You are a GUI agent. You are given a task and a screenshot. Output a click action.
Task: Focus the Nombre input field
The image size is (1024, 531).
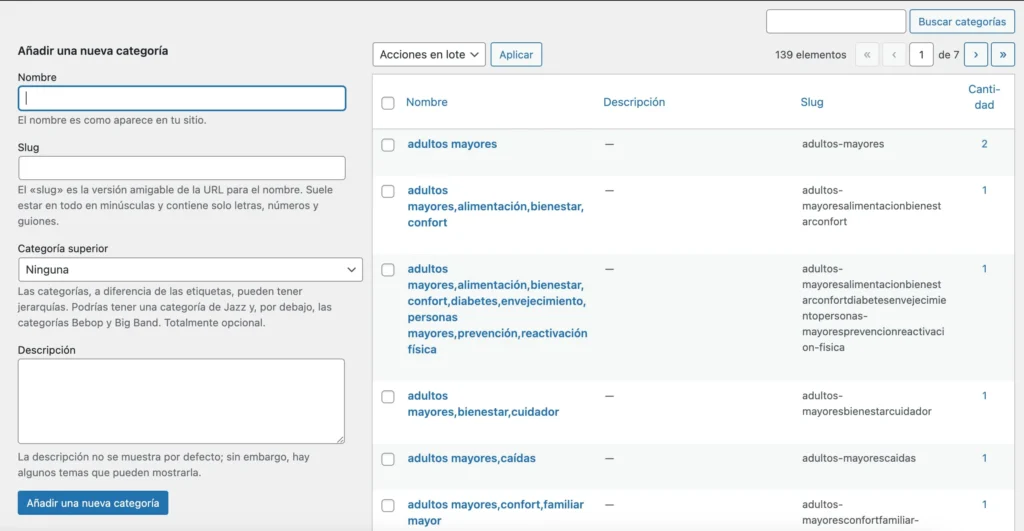(x=182, y=98)
